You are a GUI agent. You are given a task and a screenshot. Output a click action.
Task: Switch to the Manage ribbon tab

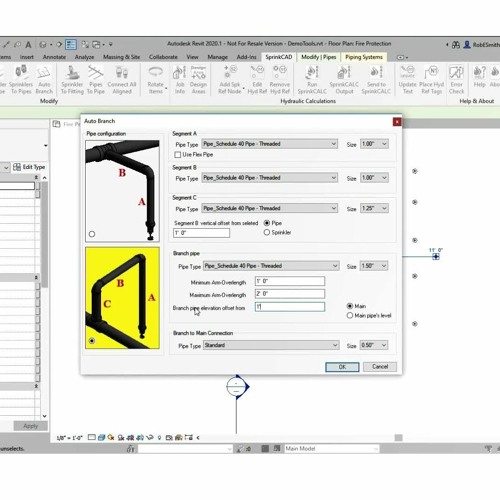[x=218, y=57]
